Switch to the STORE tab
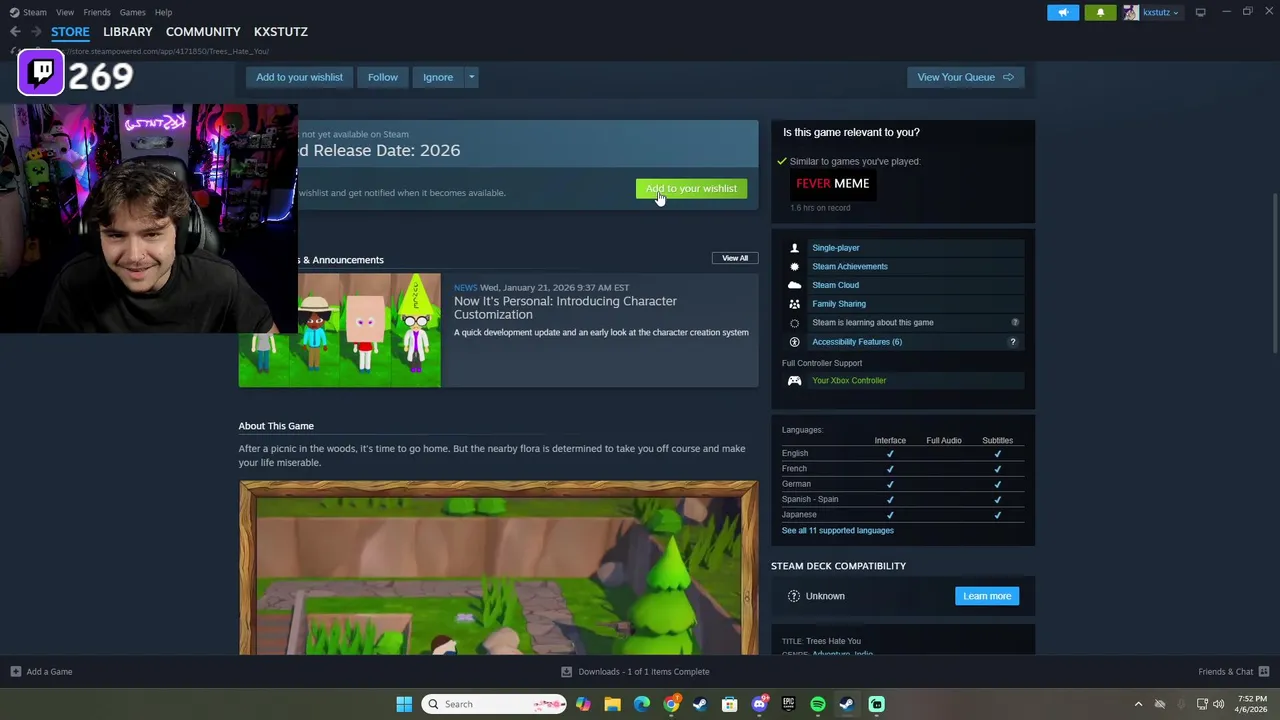This screenshot has height=720, width=1280. coord(70,32)
